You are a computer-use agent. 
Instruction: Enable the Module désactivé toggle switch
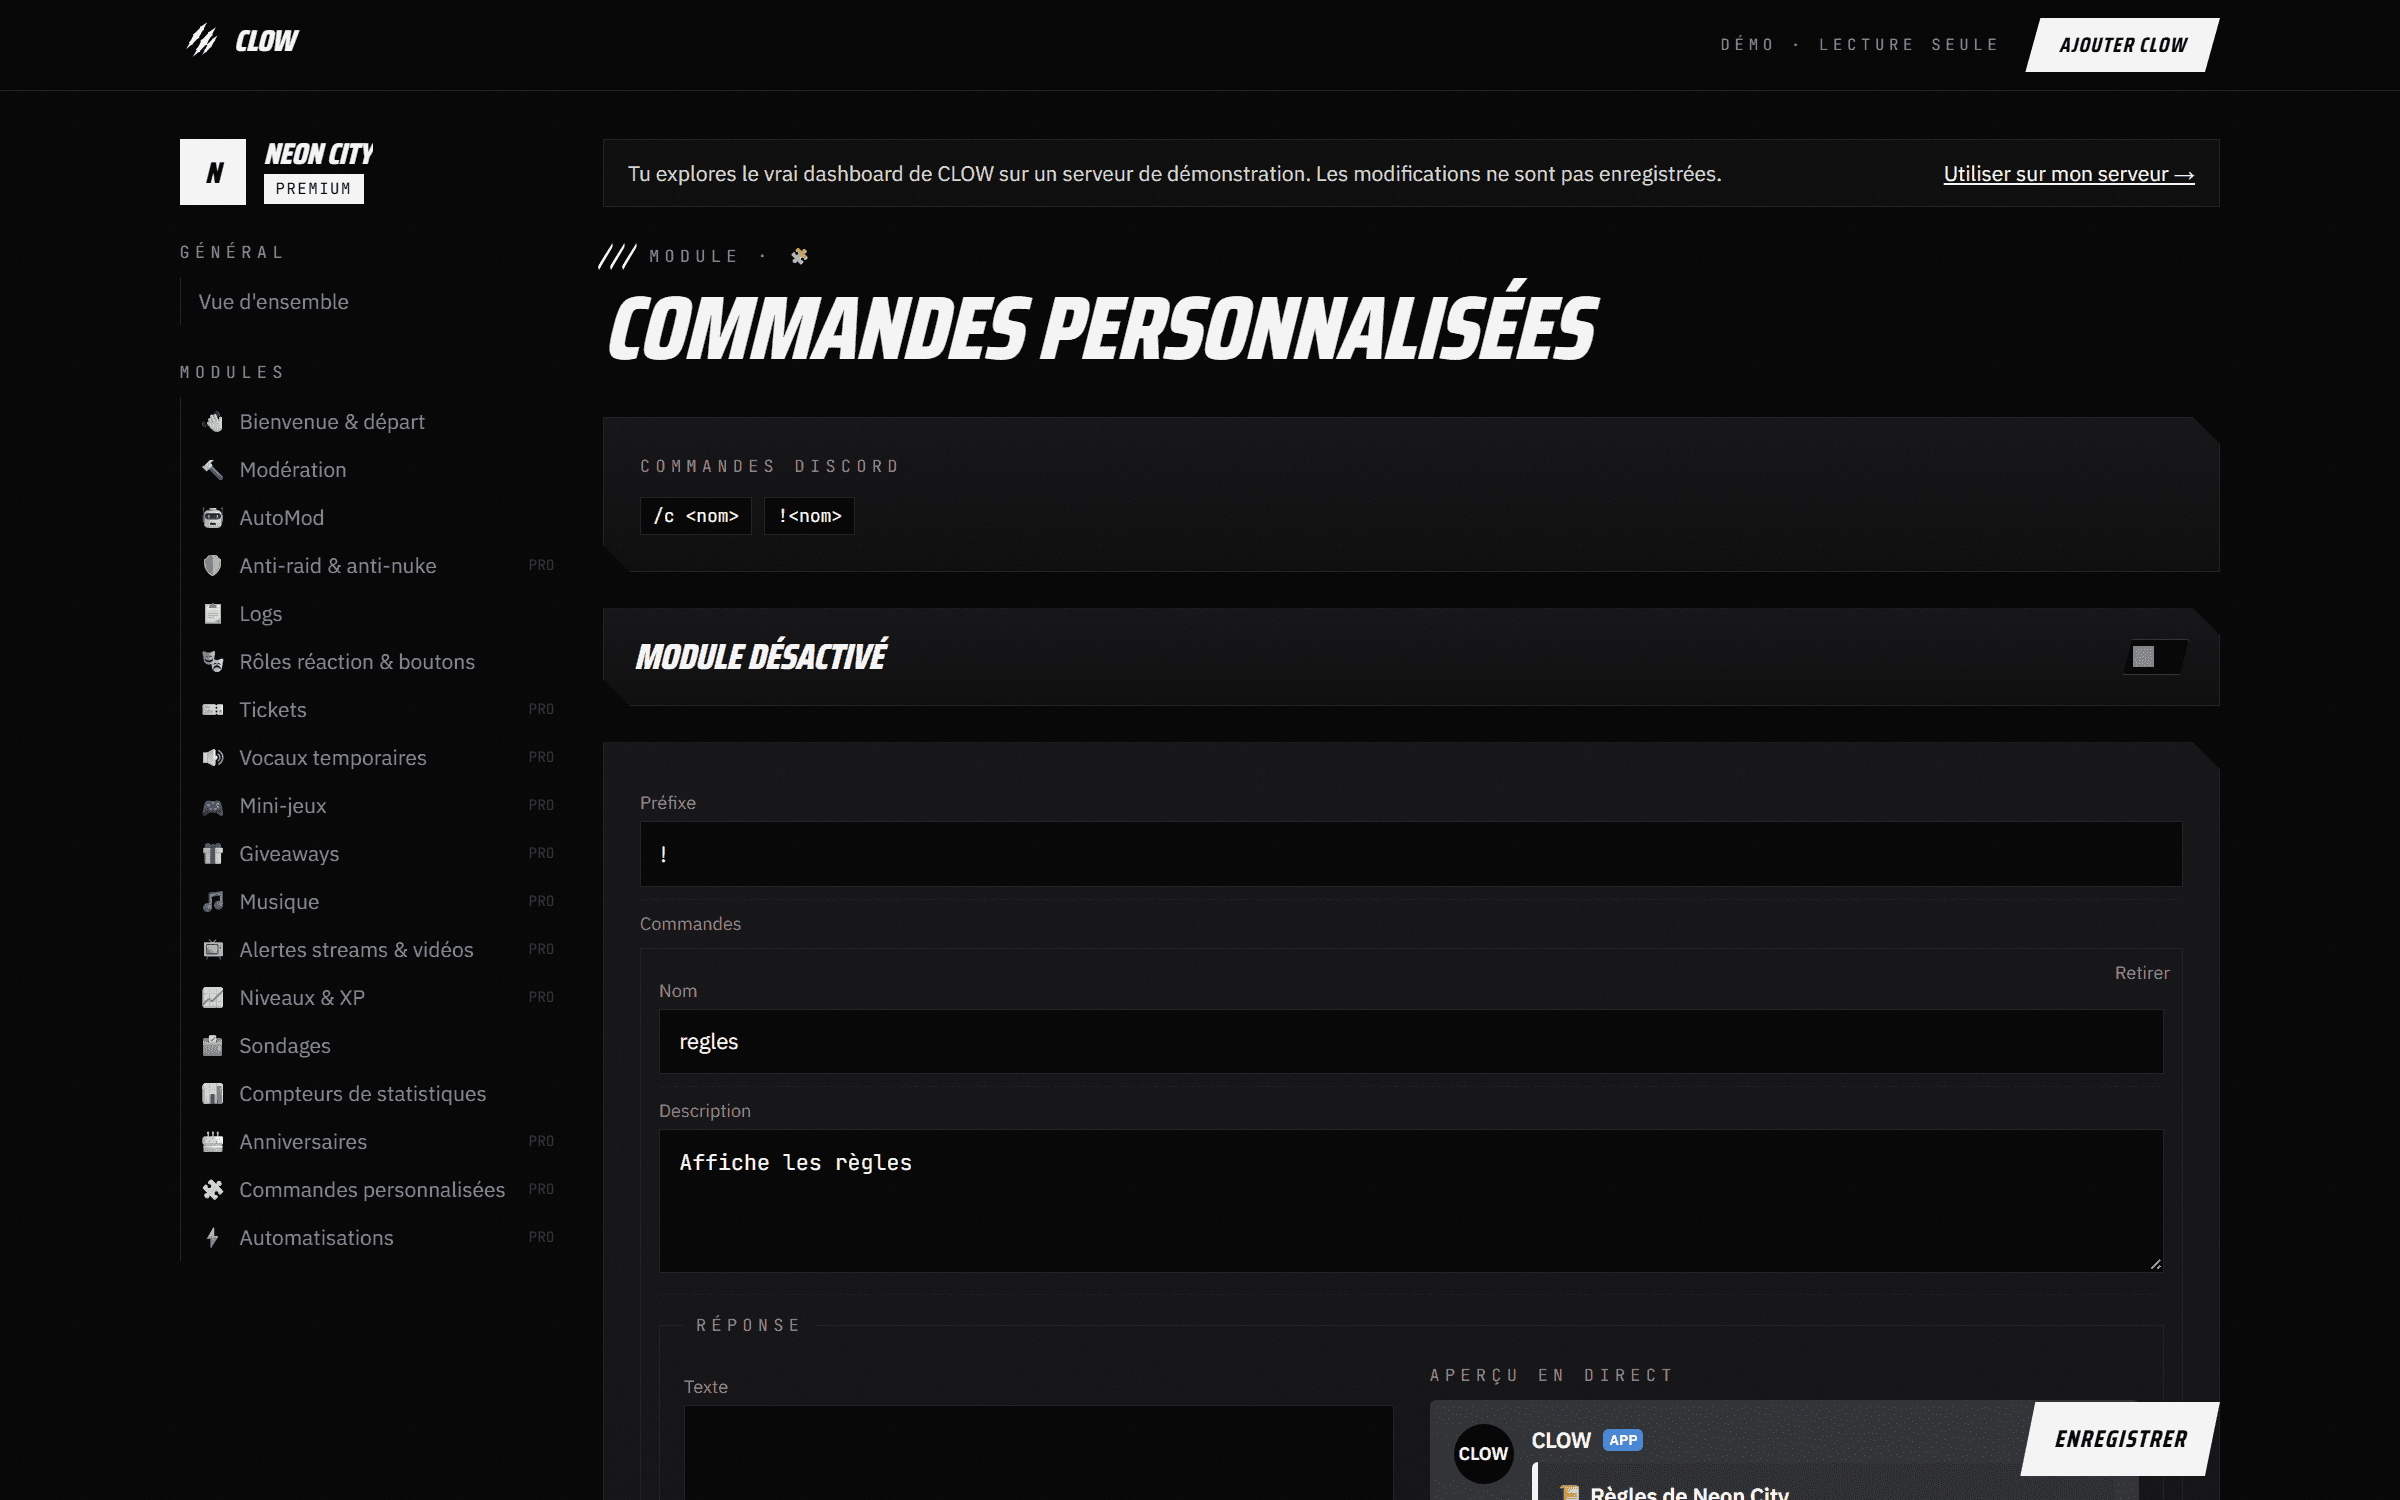click(2155, 657)
